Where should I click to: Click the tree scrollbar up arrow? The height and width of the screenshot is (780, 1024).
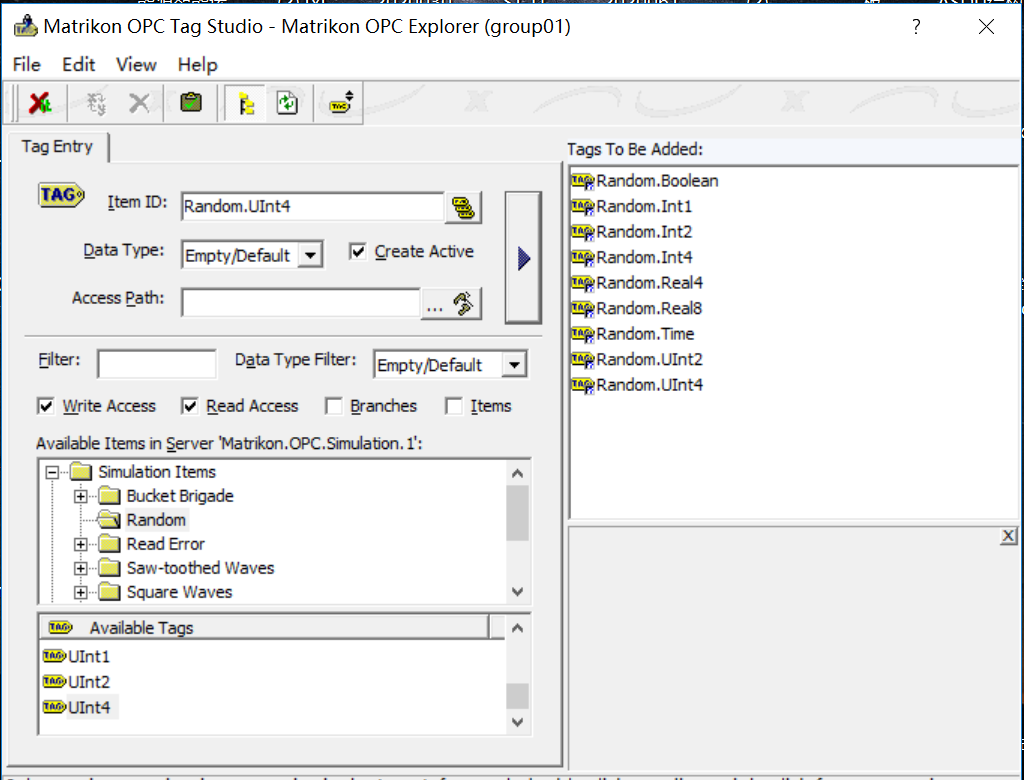[x=517, y=473]
